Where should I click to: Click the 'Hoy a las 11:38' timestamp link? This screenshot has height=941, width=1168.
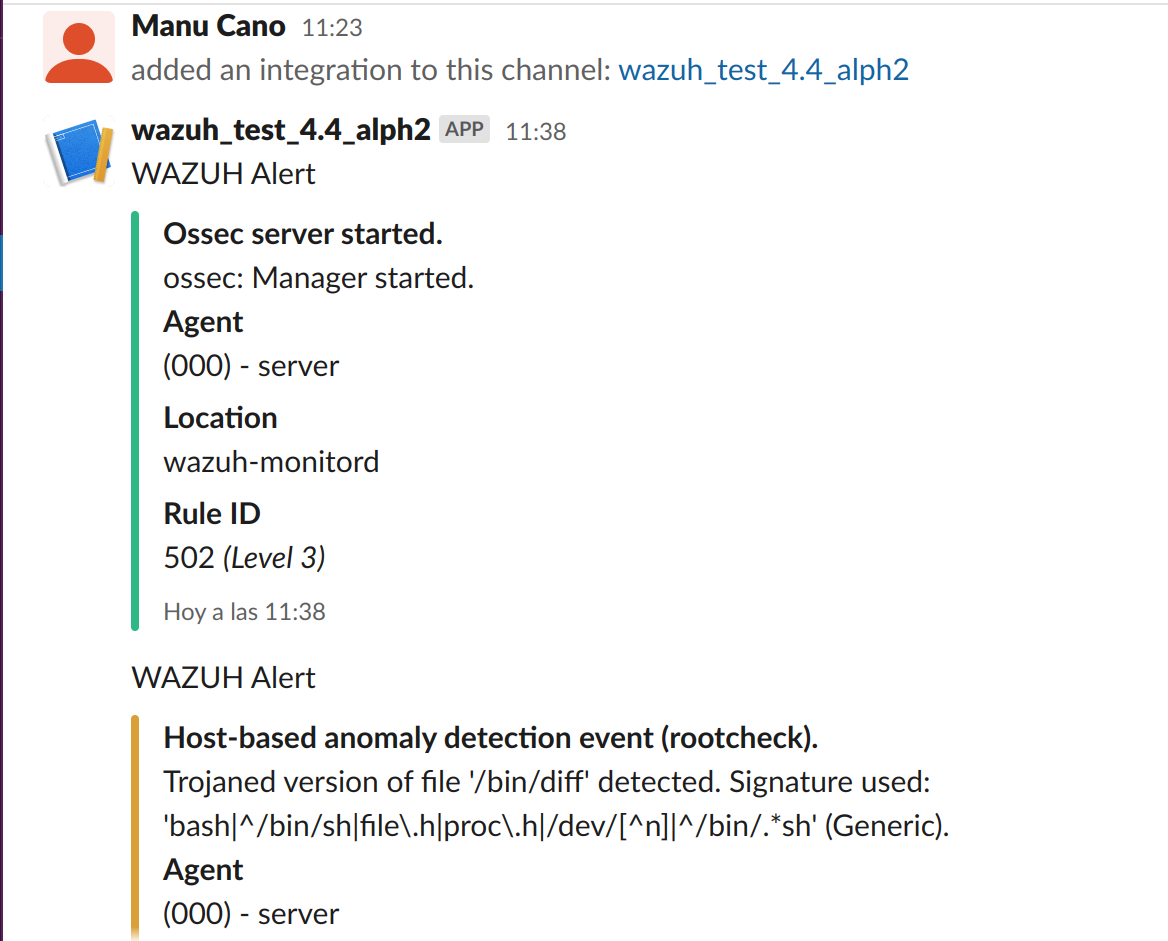click(x=243, y=611)
